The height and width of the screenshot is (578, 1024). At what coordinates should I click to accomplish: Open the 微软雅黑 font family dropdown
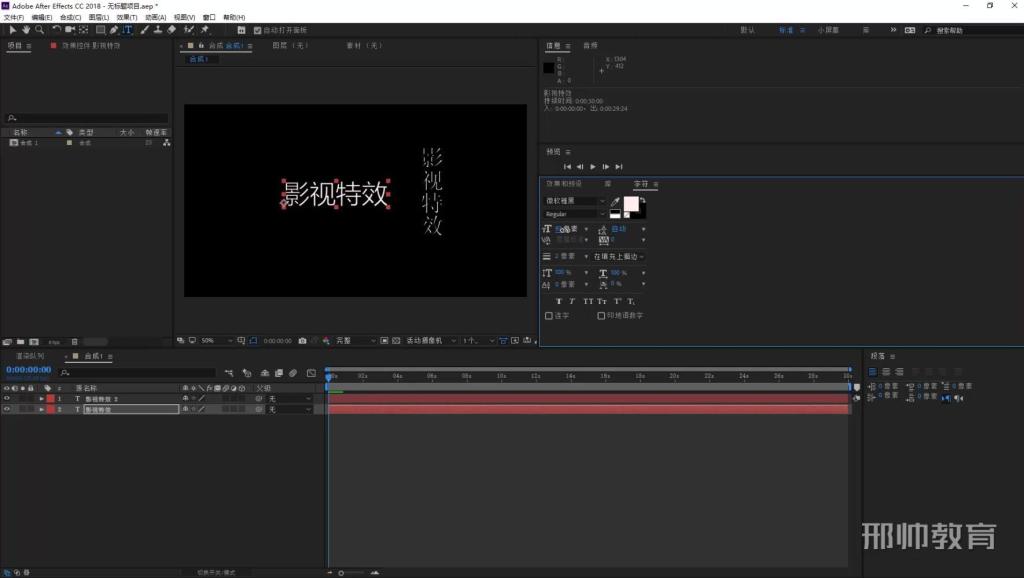click(x=575, y=201)
